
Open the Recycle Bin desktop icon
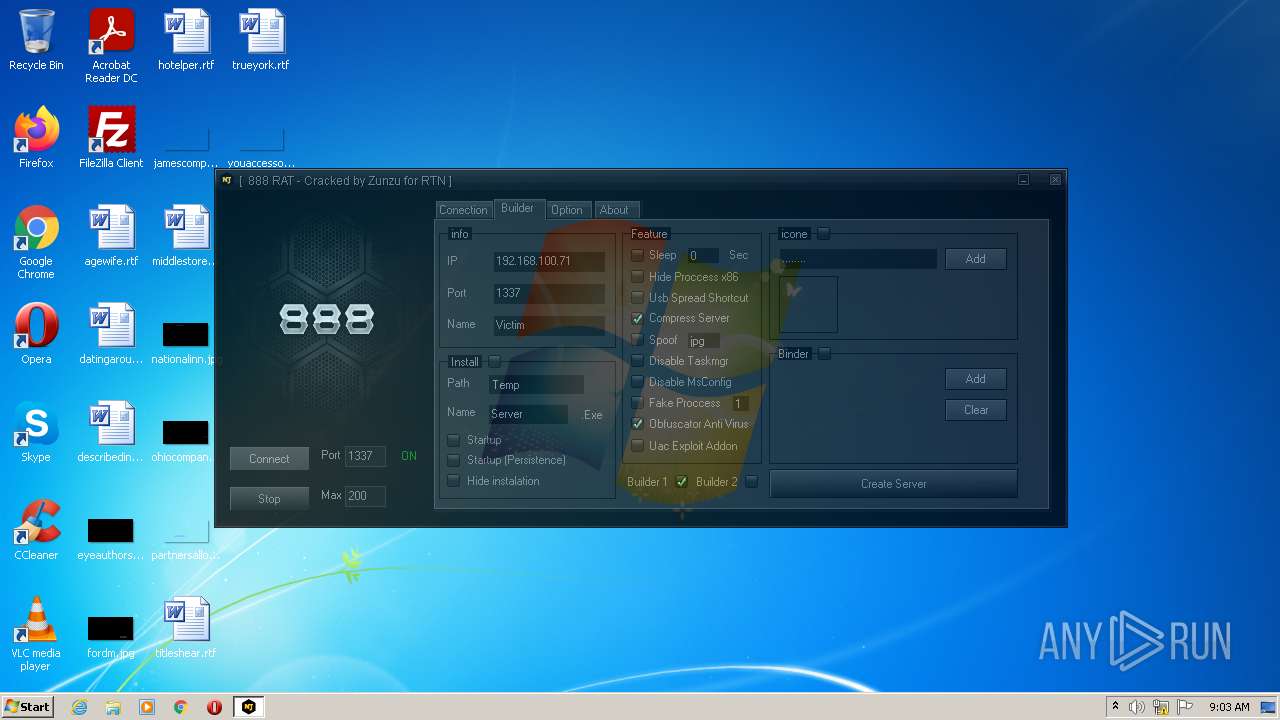click(x=36, y=40)
